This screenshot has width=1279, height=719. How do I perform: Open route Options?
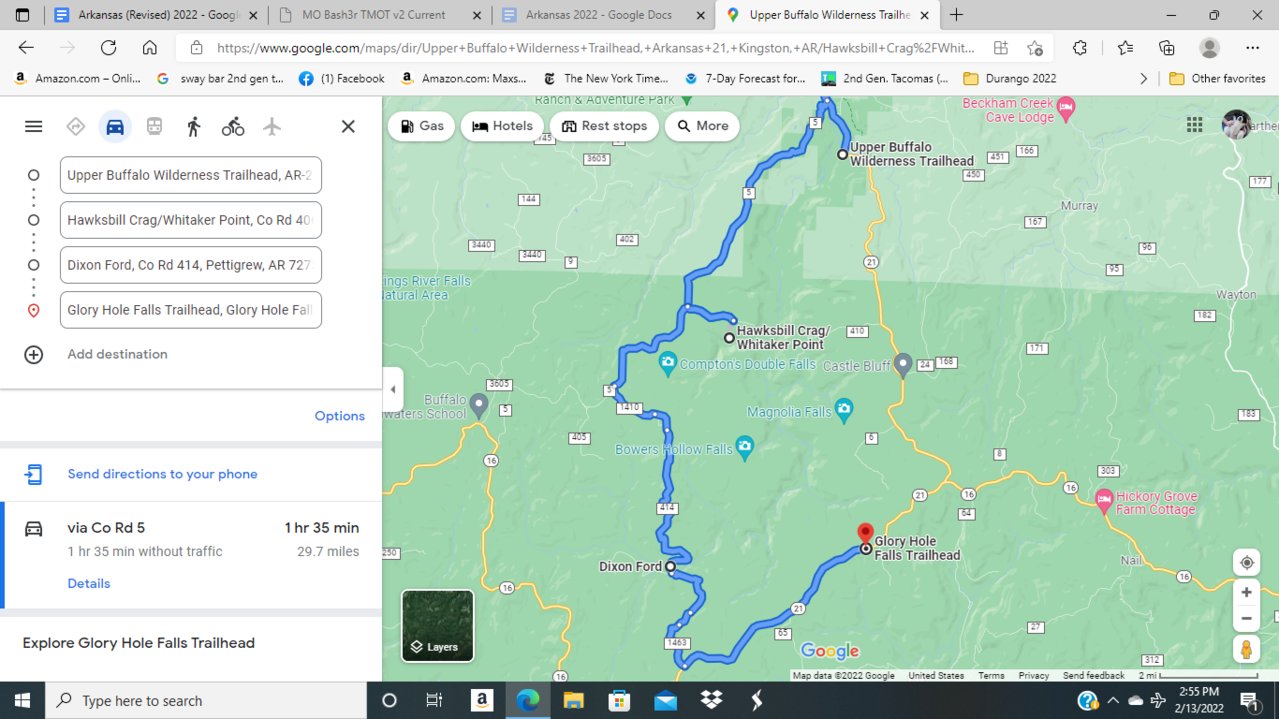340,416
